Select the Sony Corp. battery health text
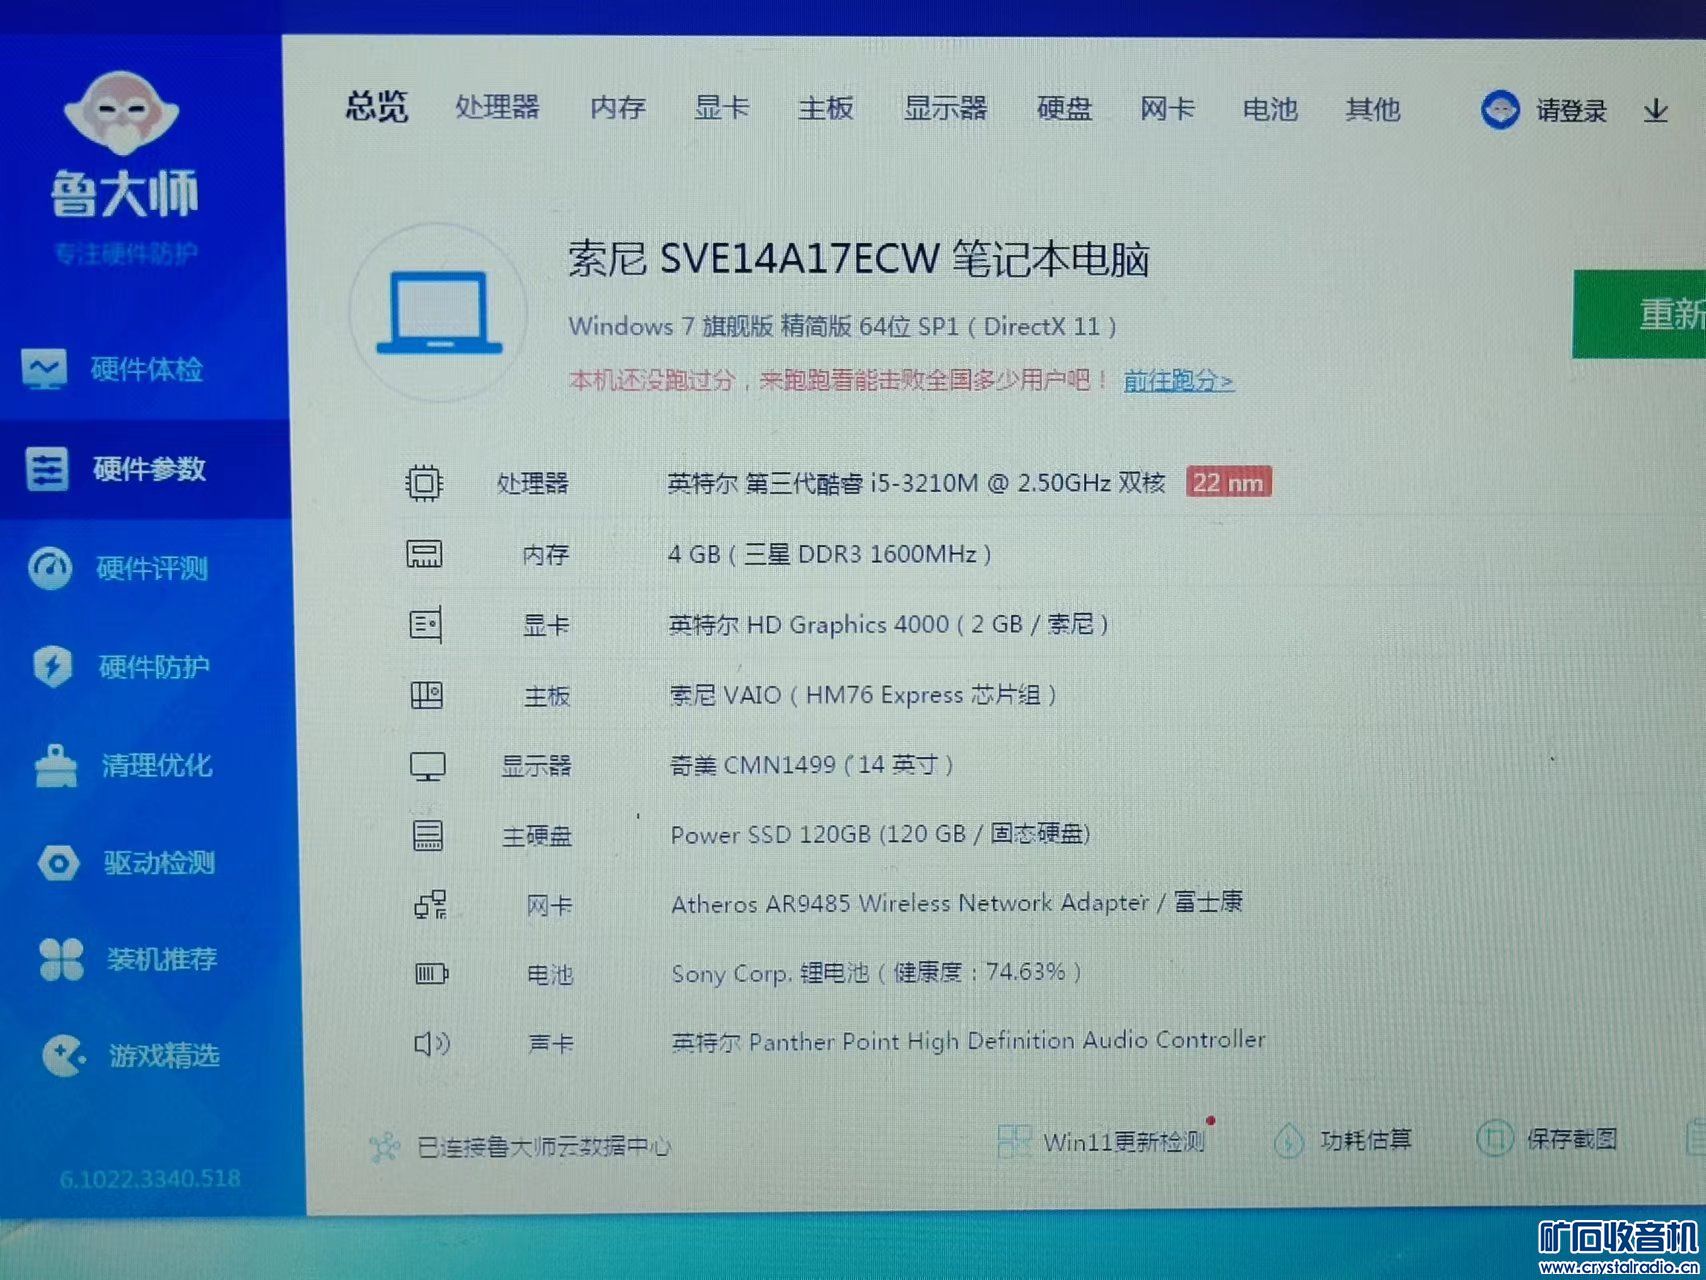The height and width of the screenshot is (1280, 1706). click(876, 972)
